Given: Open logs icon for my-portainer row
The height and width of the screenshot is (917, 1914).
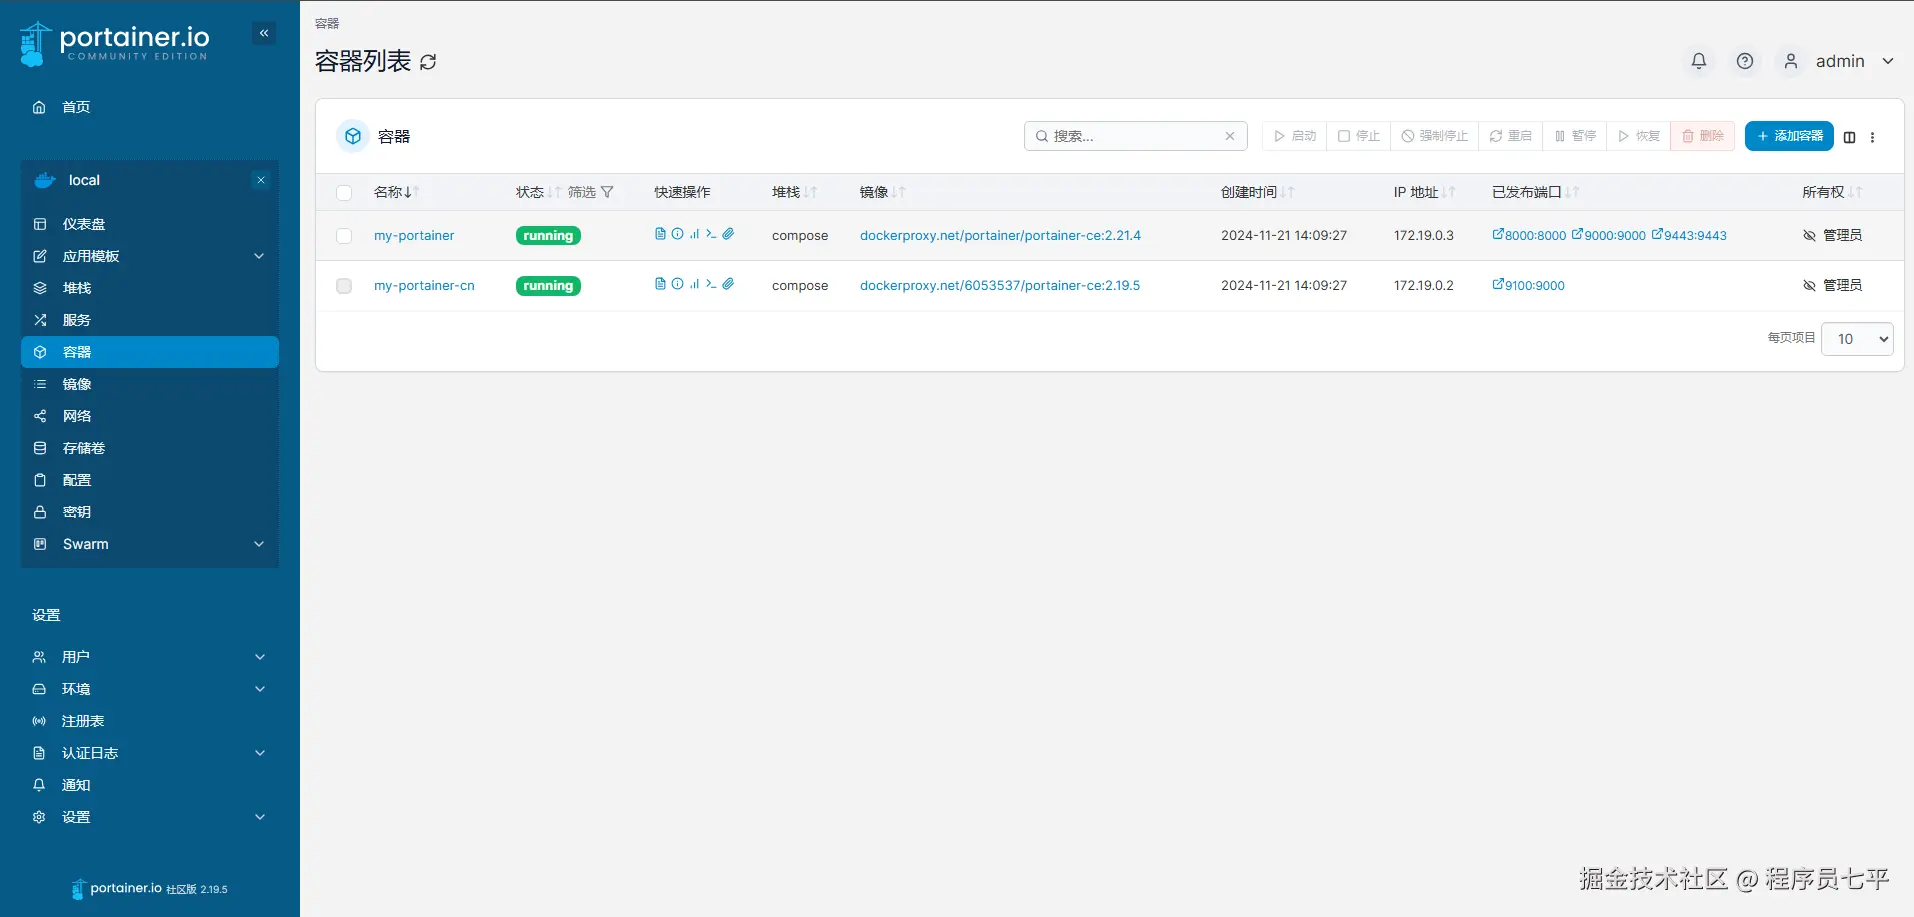Looking at the screenshot, I should coord(660,234).
